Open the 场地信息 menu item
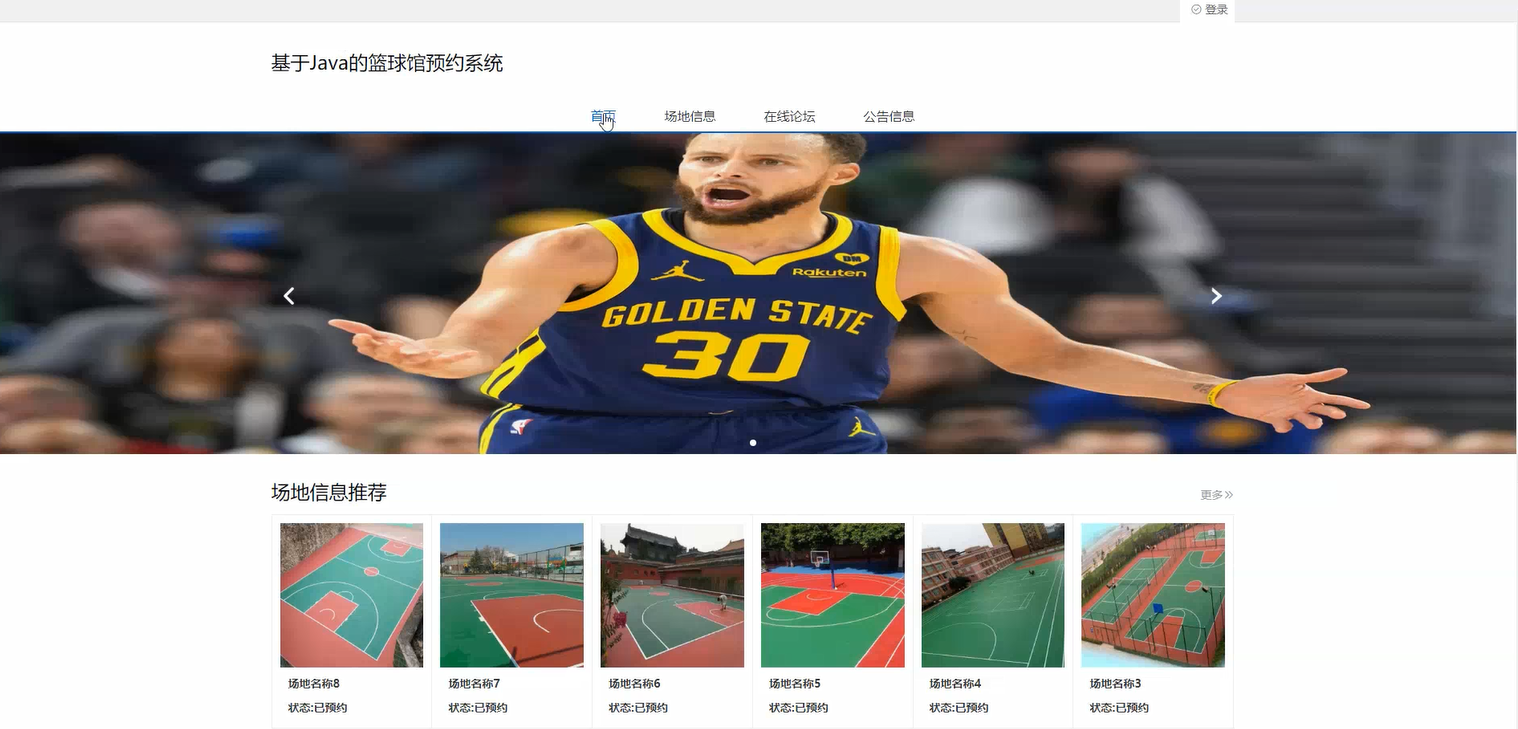The image size is (1518, 729). 690,116
